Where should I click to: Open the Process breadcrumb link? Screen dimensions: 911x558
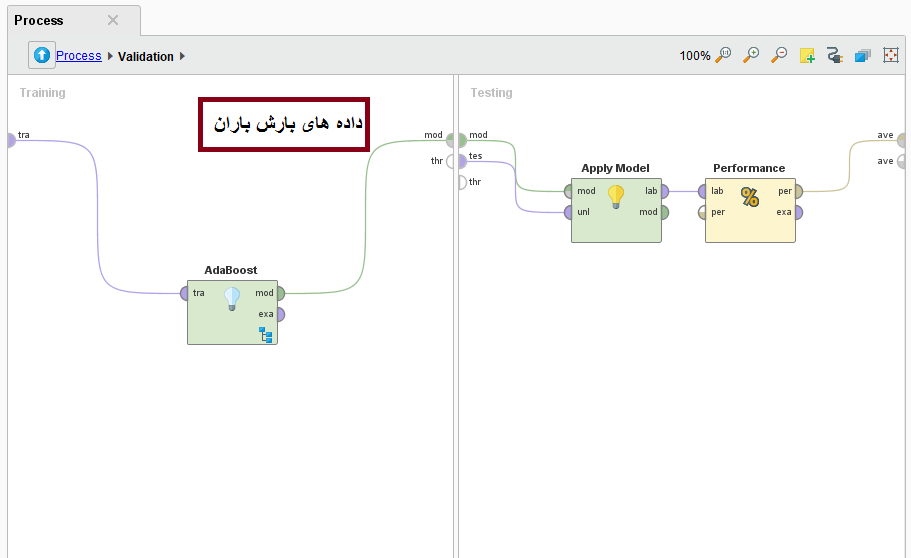pos(78,56)
